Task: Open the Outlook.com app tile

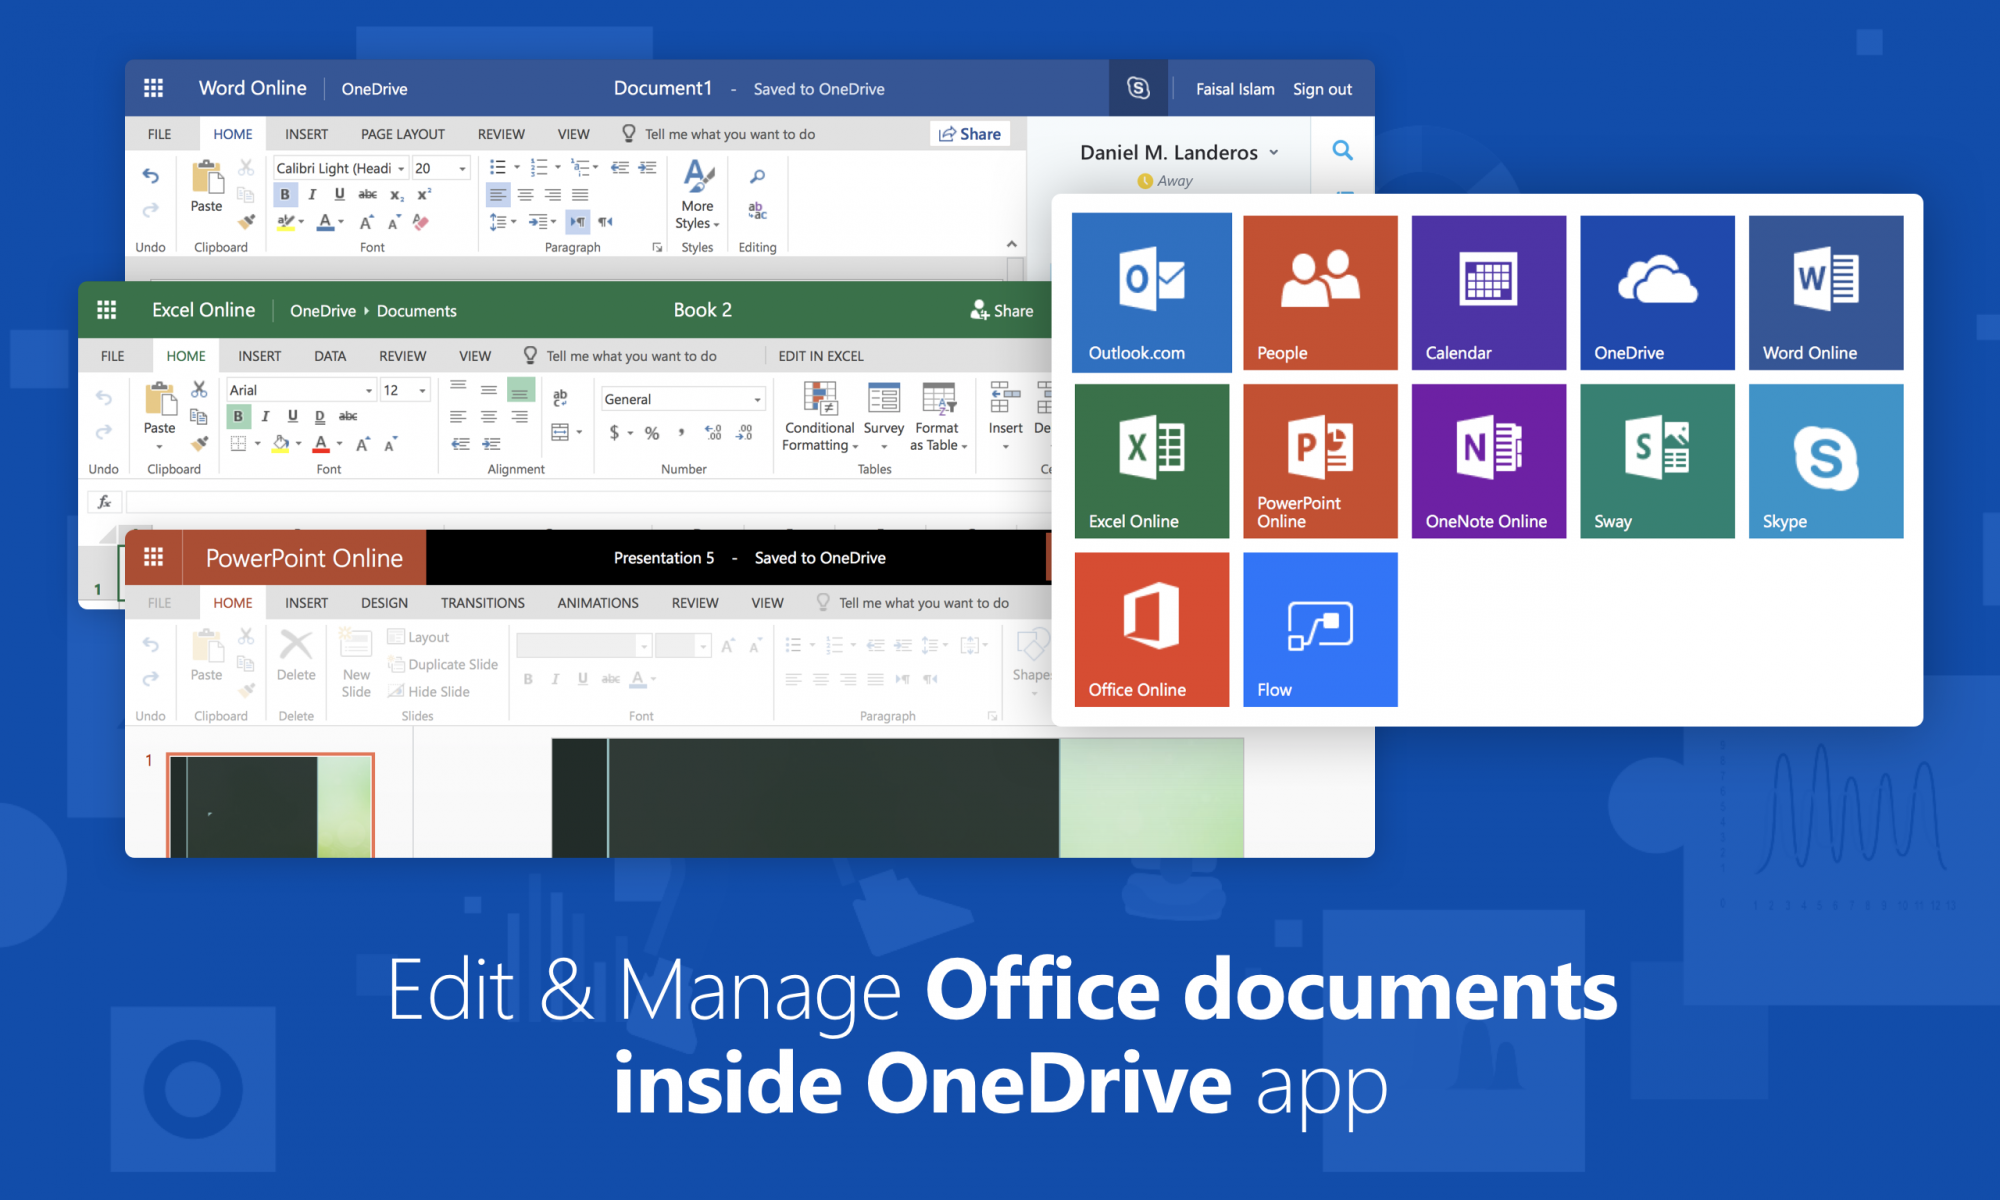Action: (1151, 292)
